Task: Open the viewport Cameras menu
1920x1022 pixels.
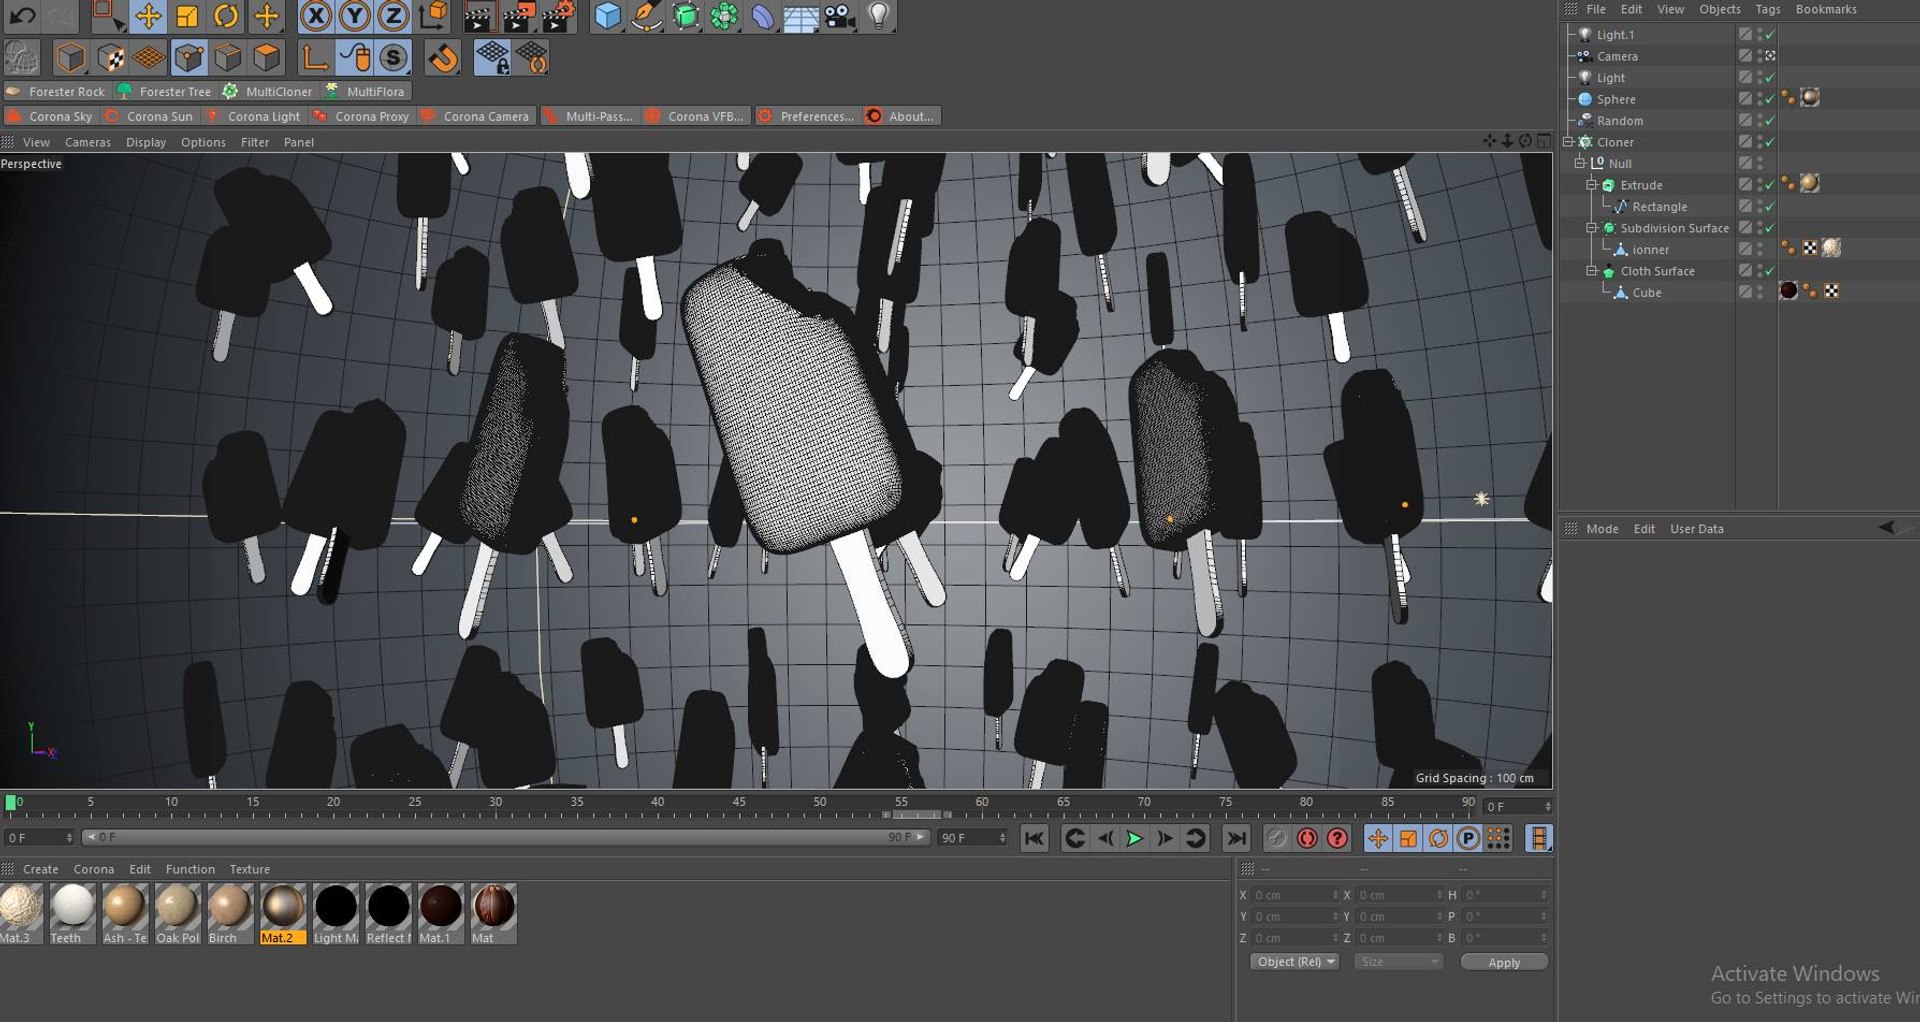Action: coord(88,142)
